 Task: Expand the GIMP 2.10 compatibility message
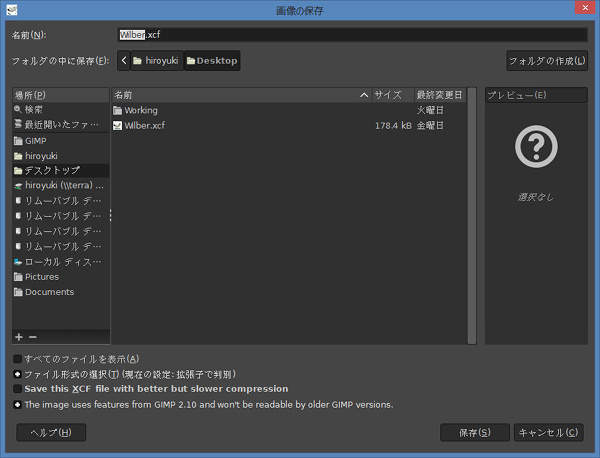click(x=17, y=404)
